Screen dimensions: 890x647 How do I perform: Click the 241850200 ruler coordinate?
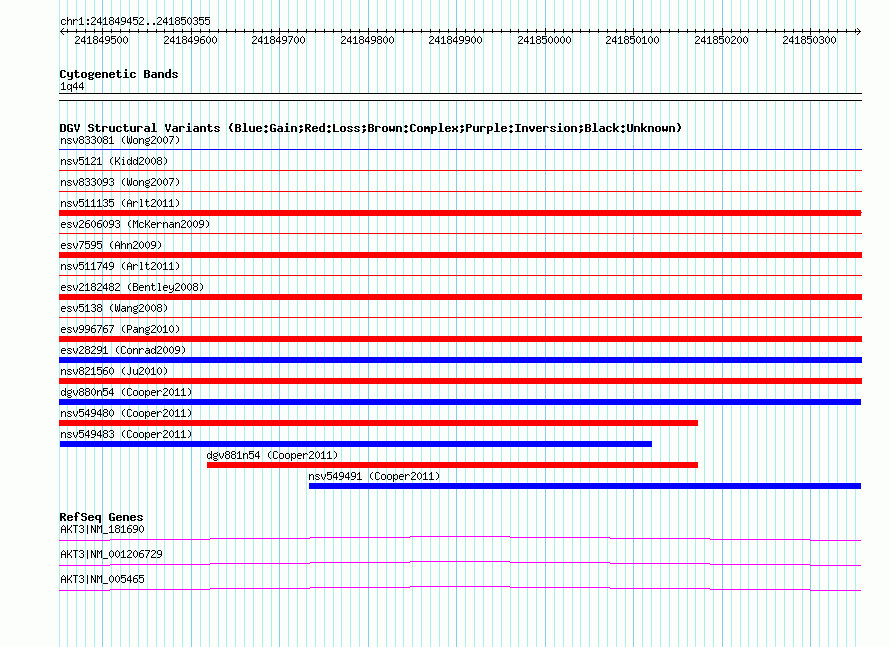pyautogui.click(x=721, y=40)
